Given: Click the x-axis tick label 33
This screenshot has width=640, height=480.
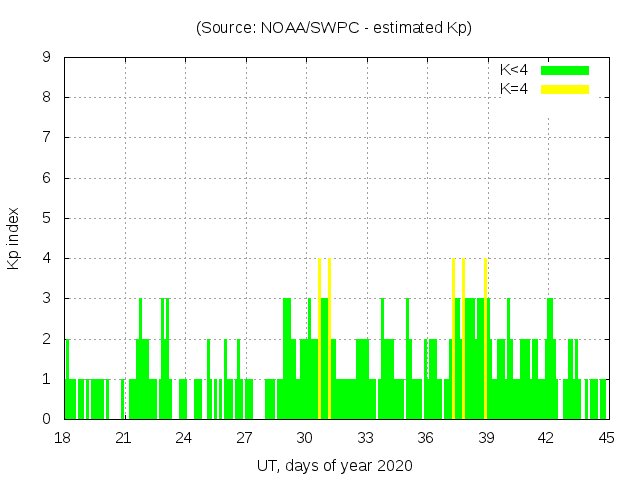Looking at the screenshot, I should (x=366, y=438).
